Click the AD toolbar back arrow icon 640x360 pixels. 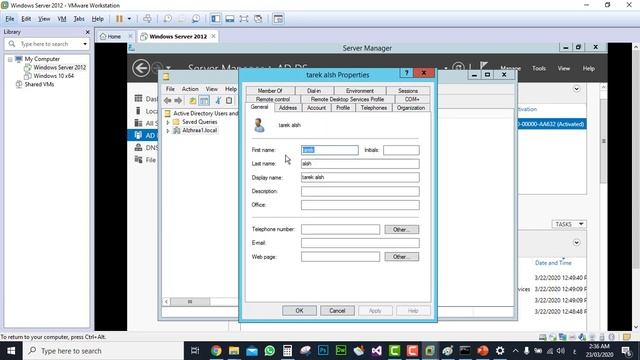(168, 100)
